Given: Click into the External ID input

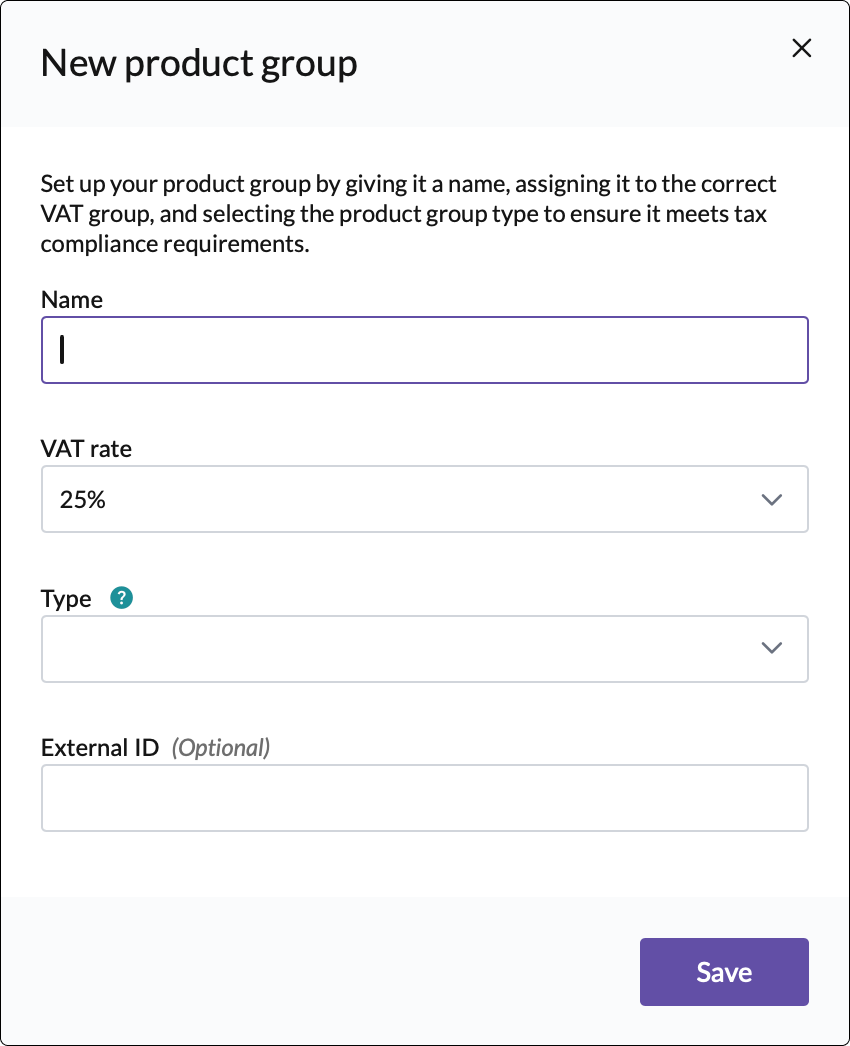Looking at the screenshot, I should (x=424, y=798).
